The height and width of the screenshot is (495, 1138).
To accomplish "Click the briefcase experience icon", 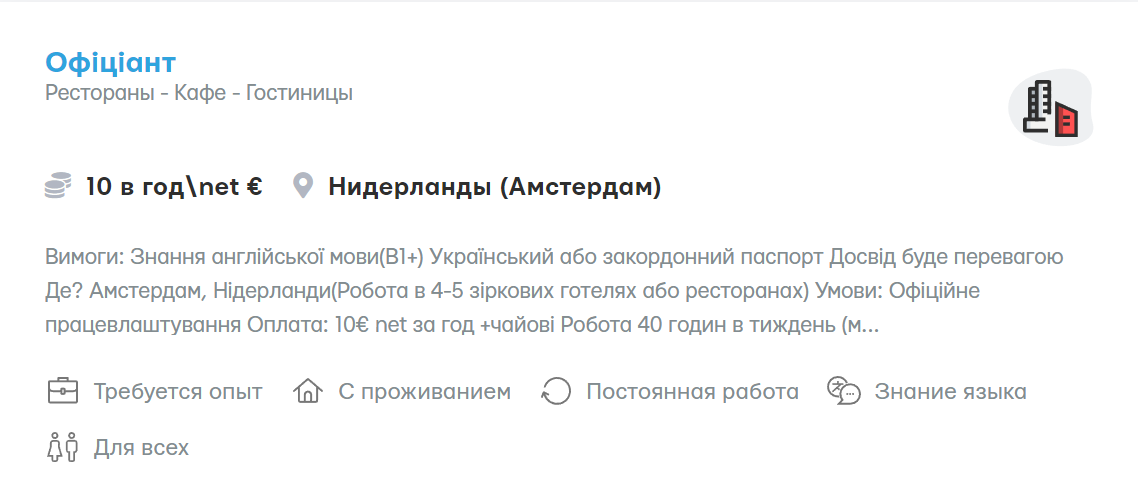I will pos(62,391).
